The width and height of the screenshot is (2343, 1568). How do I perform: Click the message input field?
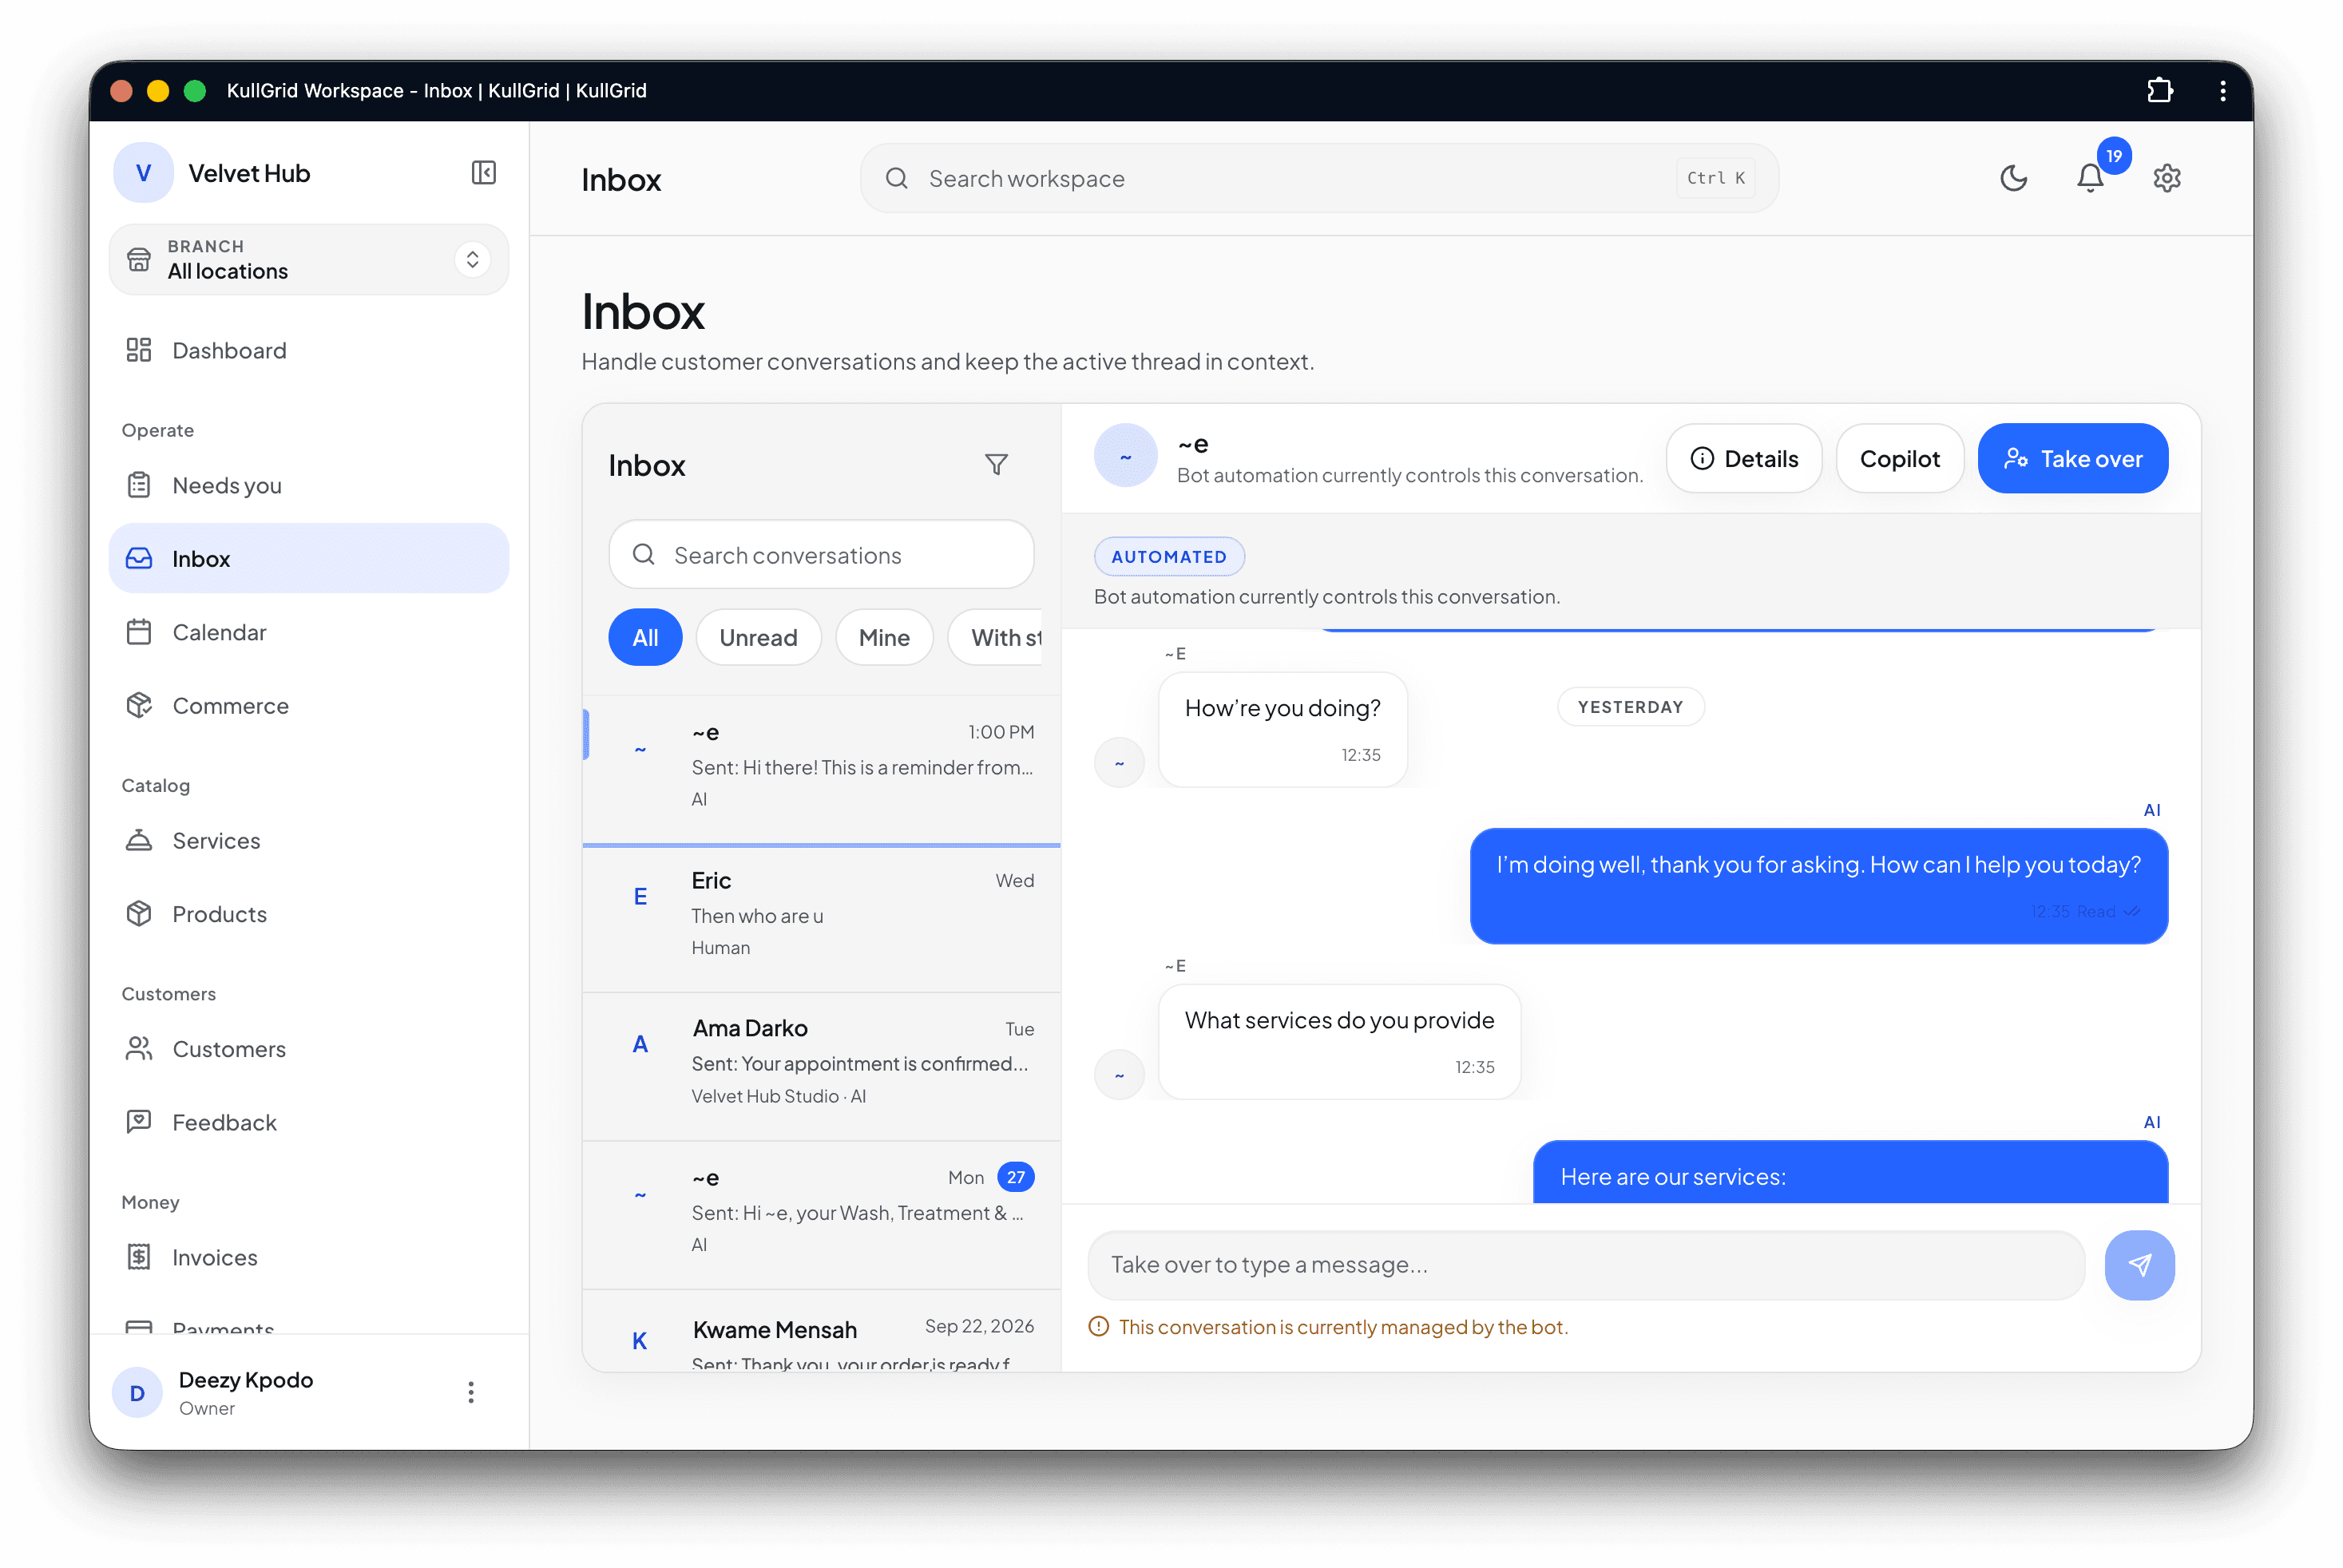[x=1586, y=1265]
